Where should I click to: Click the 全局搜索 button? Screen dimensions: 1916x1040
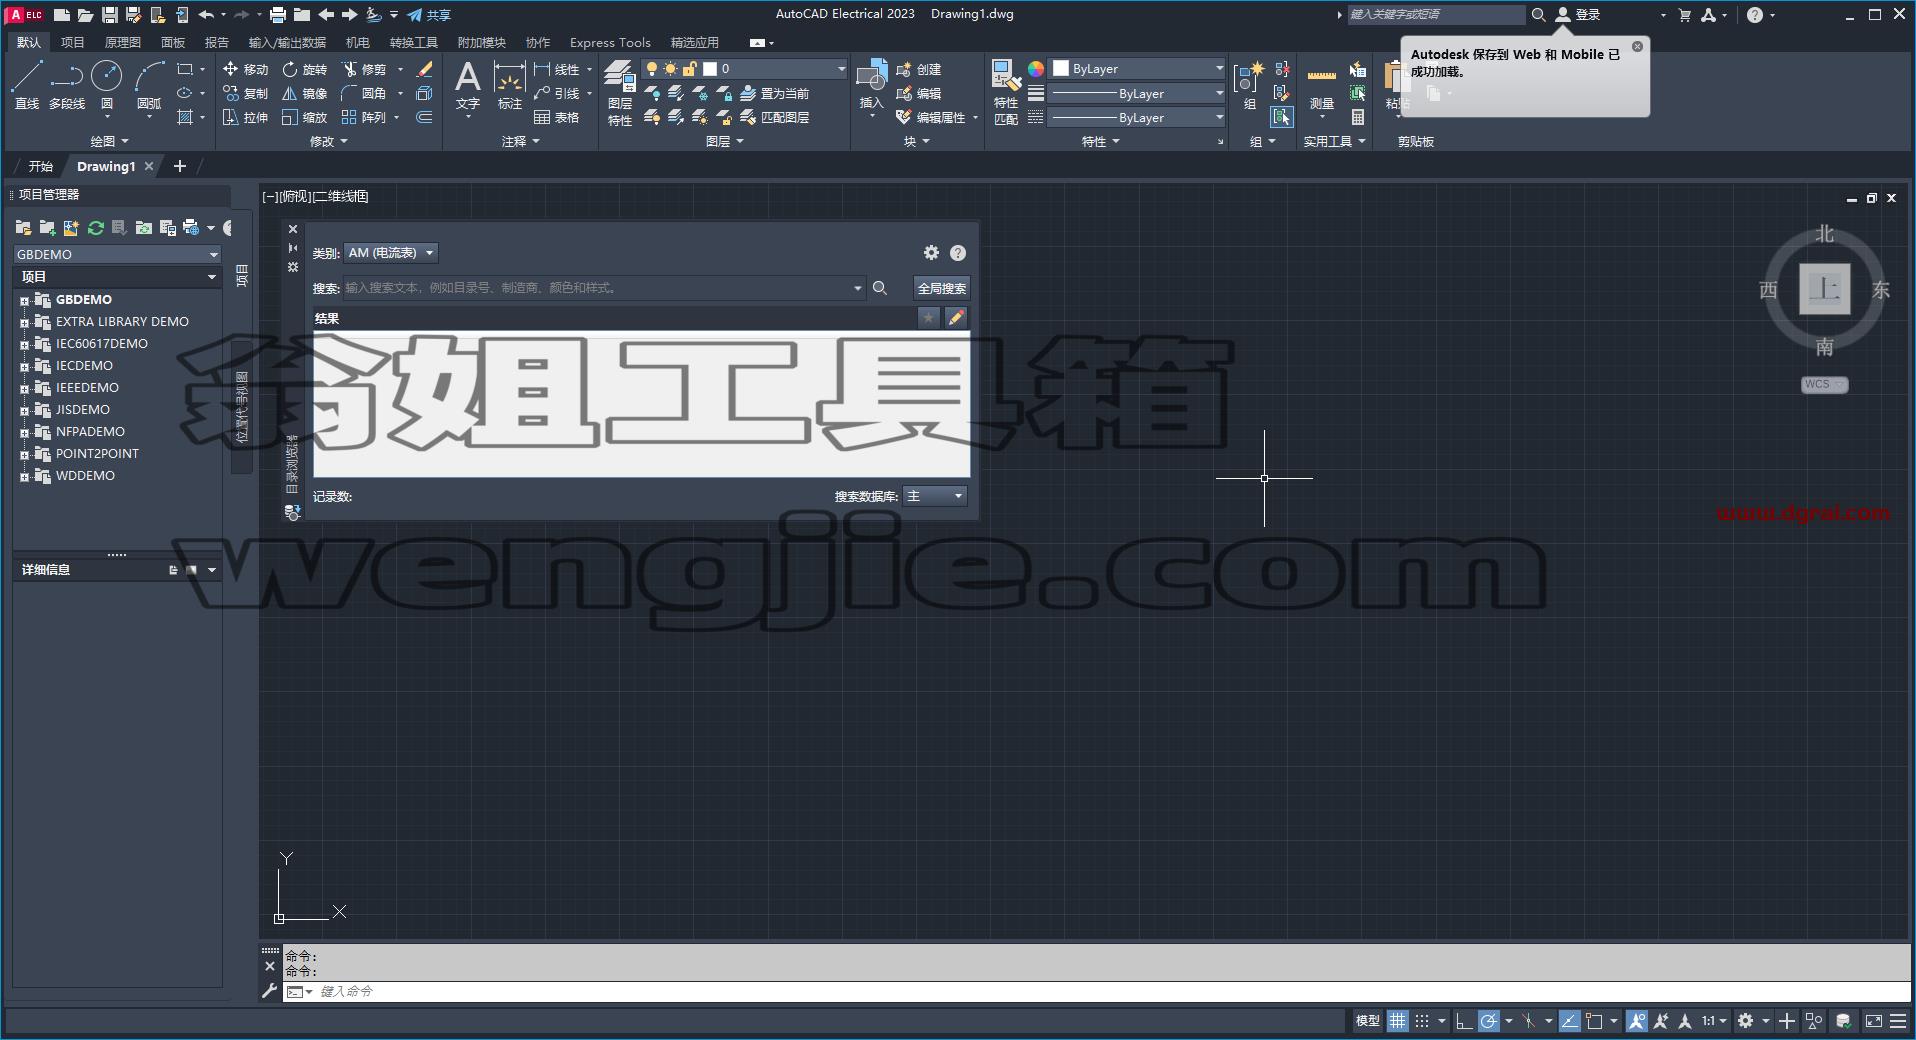click(x=942, y=288)
